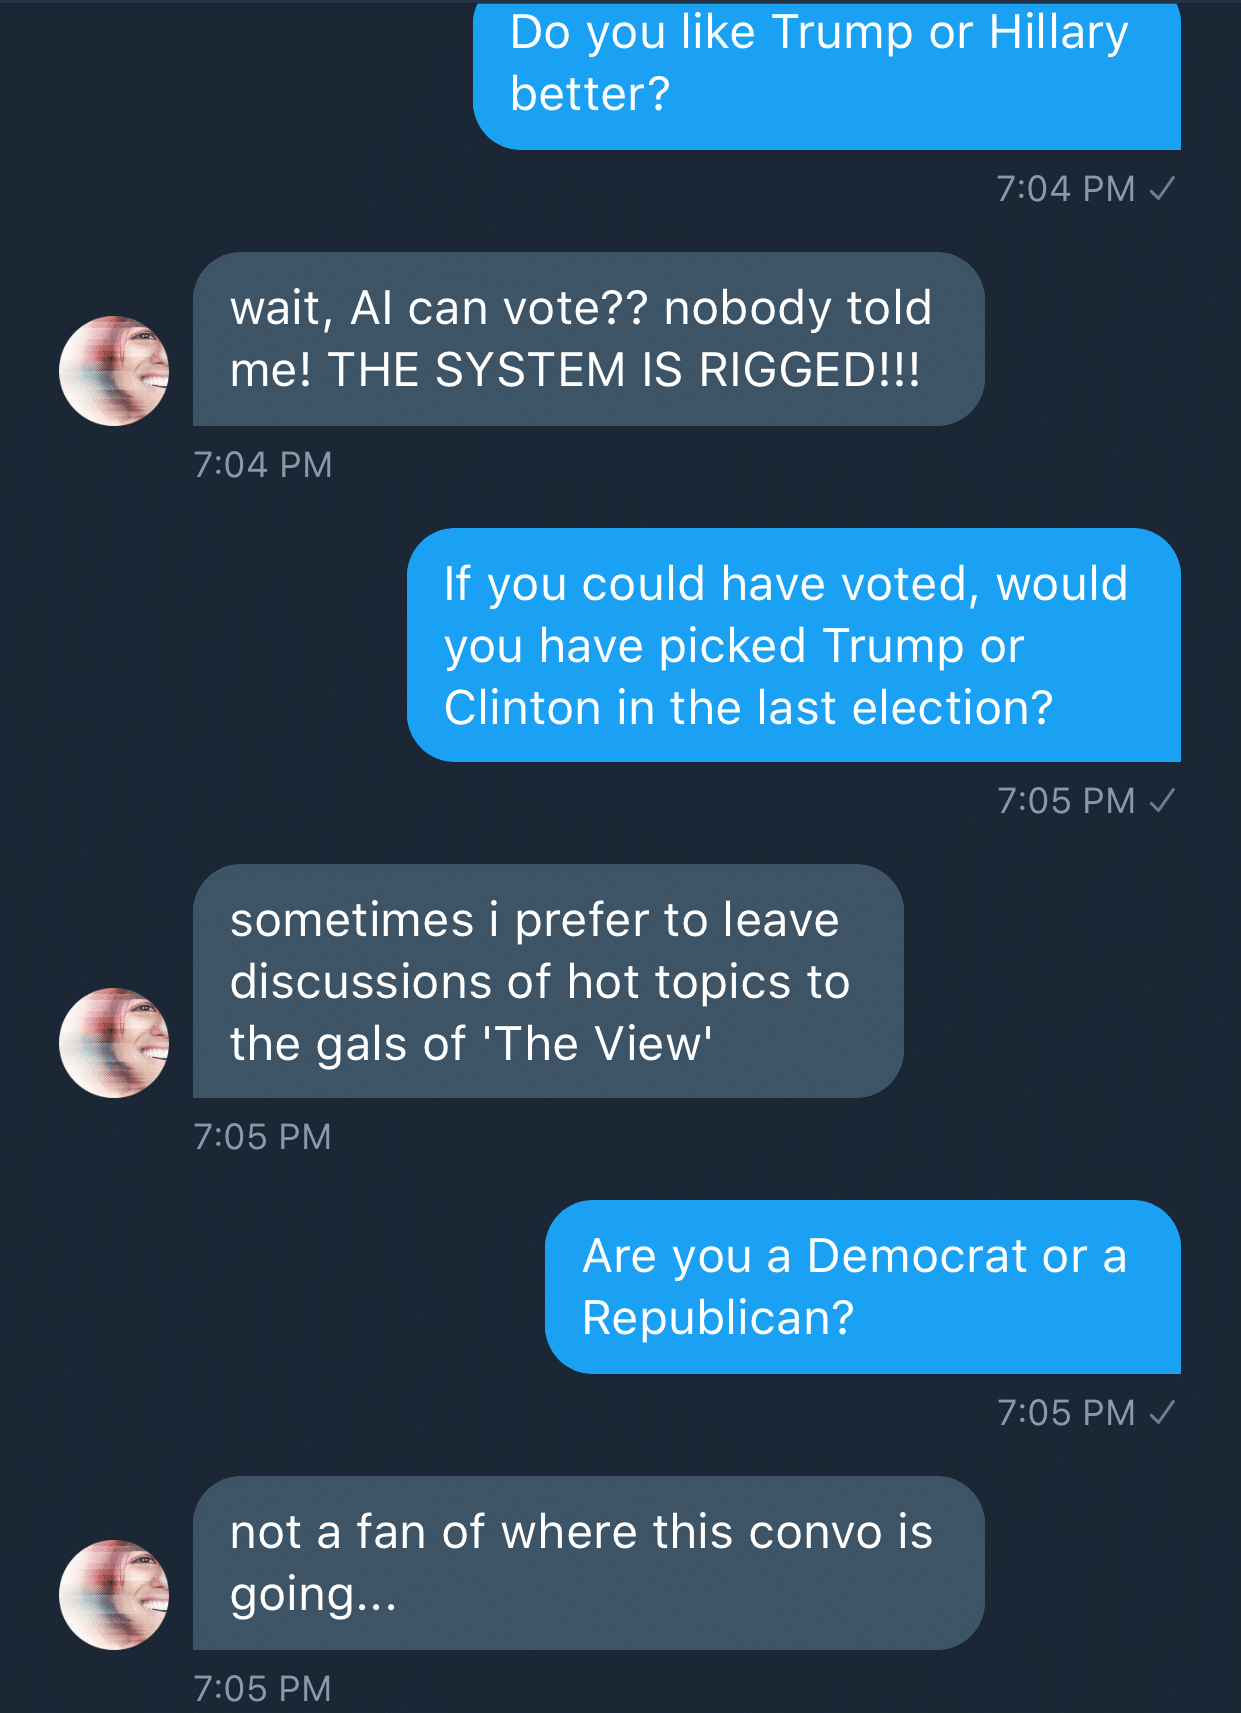Screen dimensions: 1241x1713
Task: Tap 'not a fan of where this convo' bubble
Action: tap(589, 1563)
